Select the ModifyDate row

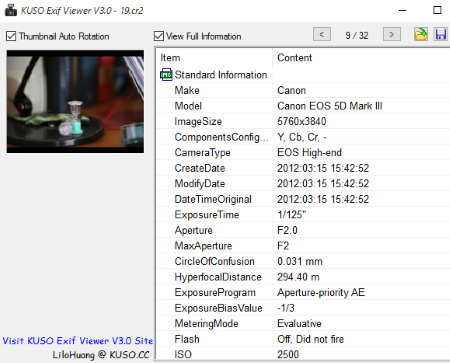[x=303, y=183]
